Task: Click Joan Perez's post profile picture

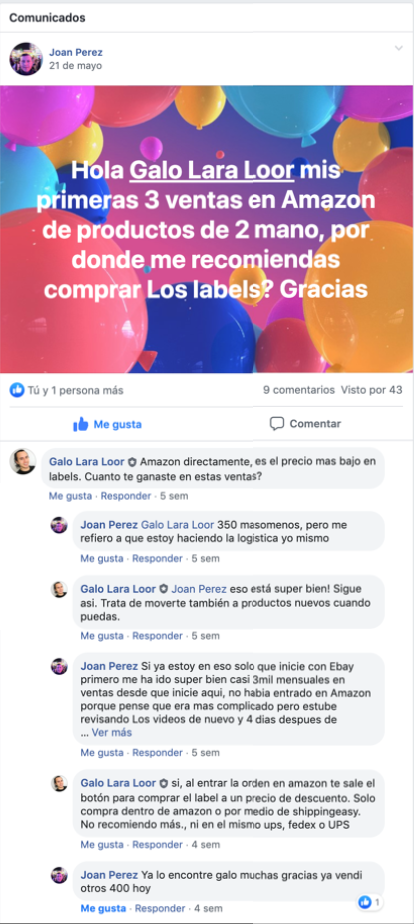Action: [x=26, y=59]
